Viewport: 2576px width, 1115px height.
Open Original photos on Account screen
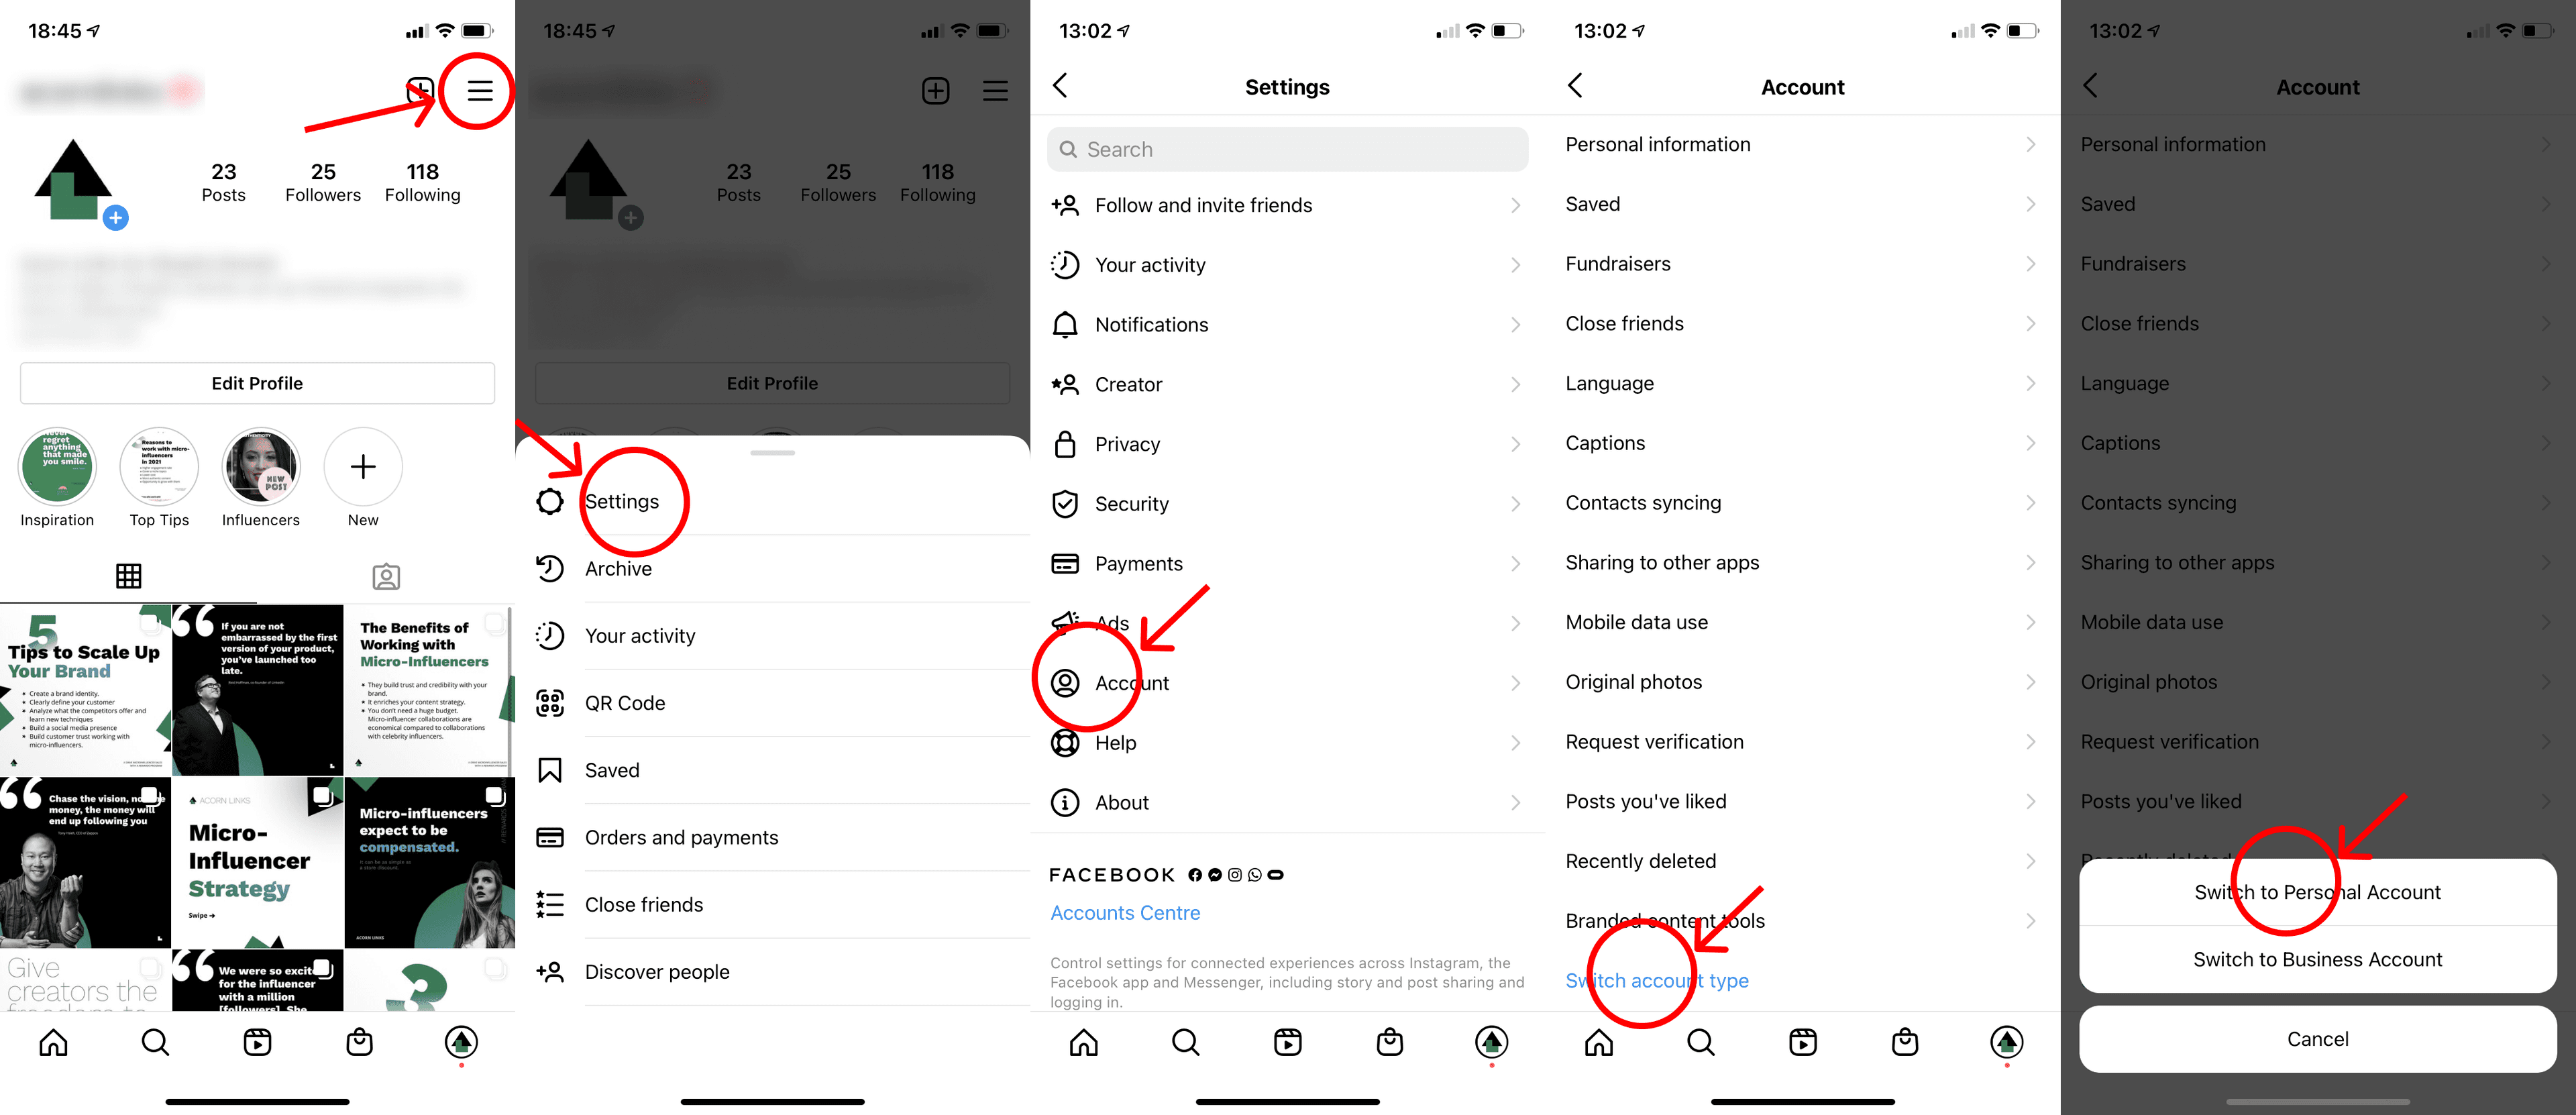pyautogui.click(x=1802, y=682)
